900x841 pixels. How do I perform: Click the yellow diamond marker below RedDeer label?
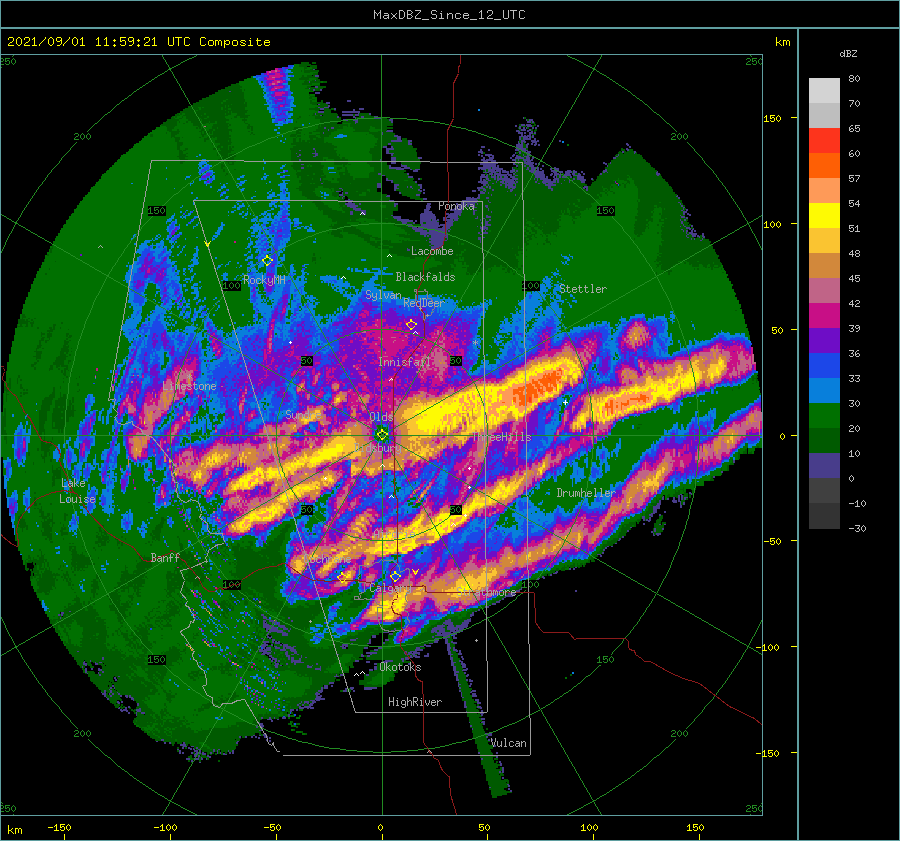pos(412,325)
